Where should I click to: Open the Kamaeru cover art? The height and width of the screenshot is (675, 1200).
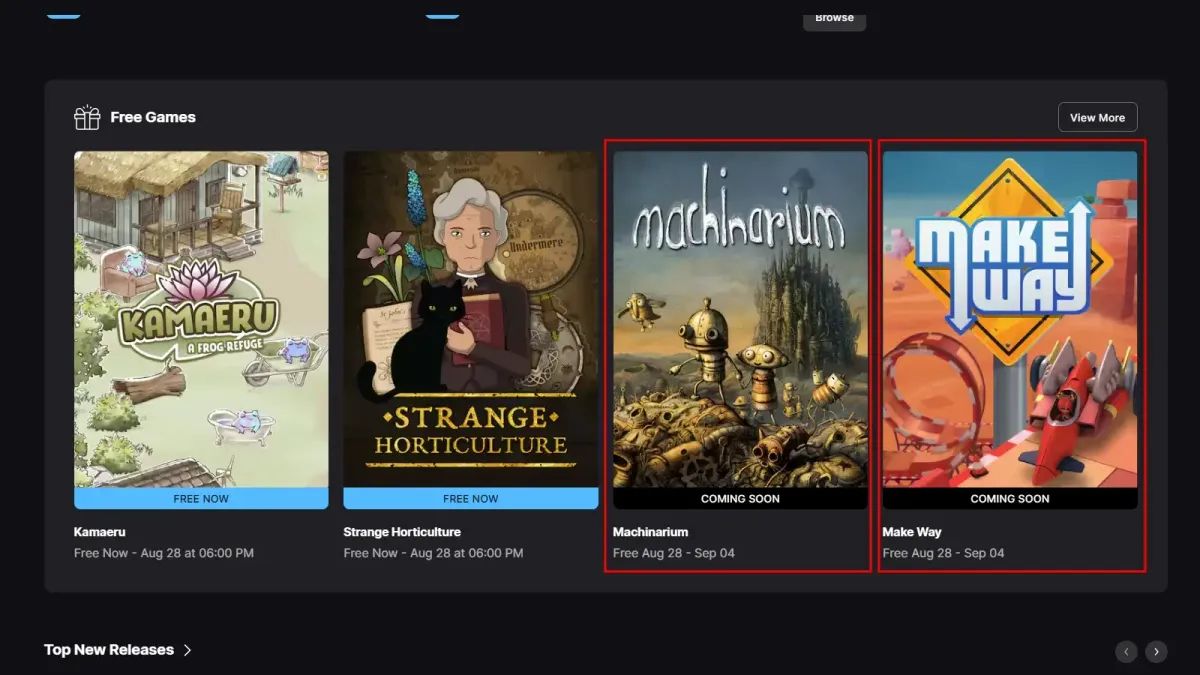tap(201, 319)
